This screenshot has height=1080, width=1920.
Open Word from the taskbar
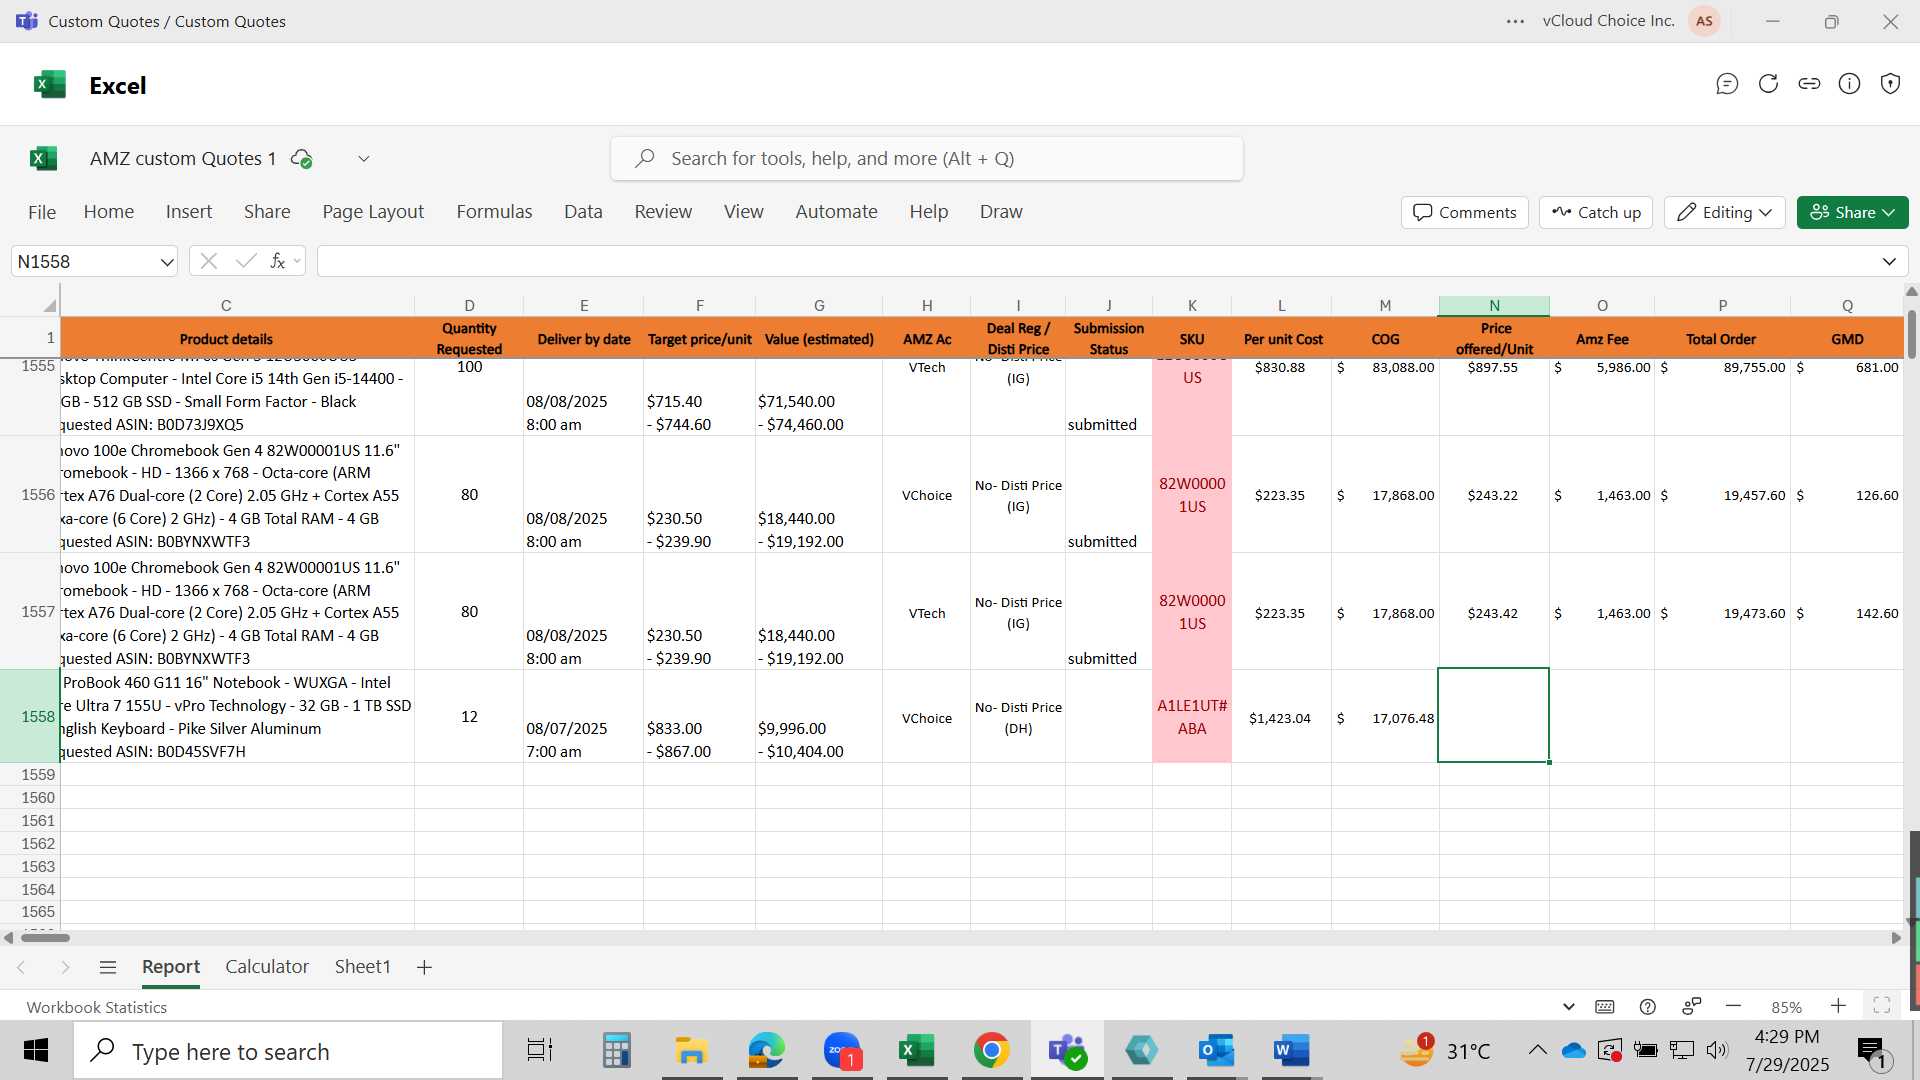coord(1291,1050)
